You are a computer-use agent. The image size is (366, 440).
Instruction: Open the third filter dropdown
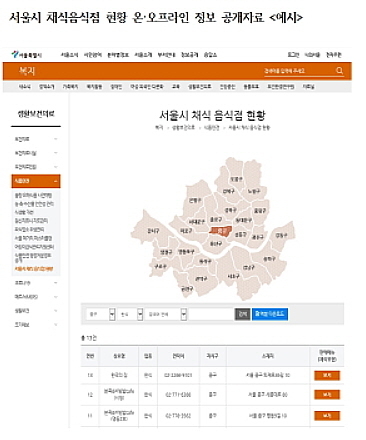tap(166, 314)
